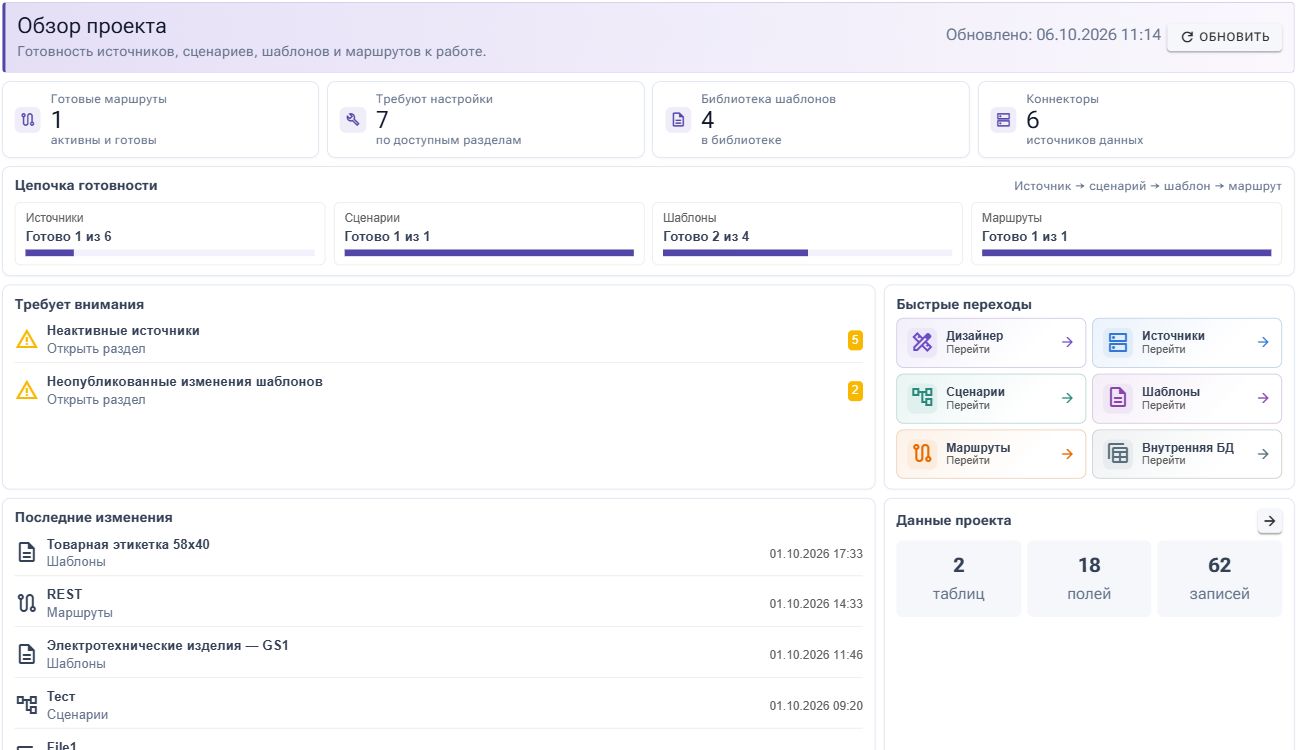Click the Обновить refresh button
The image size is (1300, 750).
(1224, 37)
